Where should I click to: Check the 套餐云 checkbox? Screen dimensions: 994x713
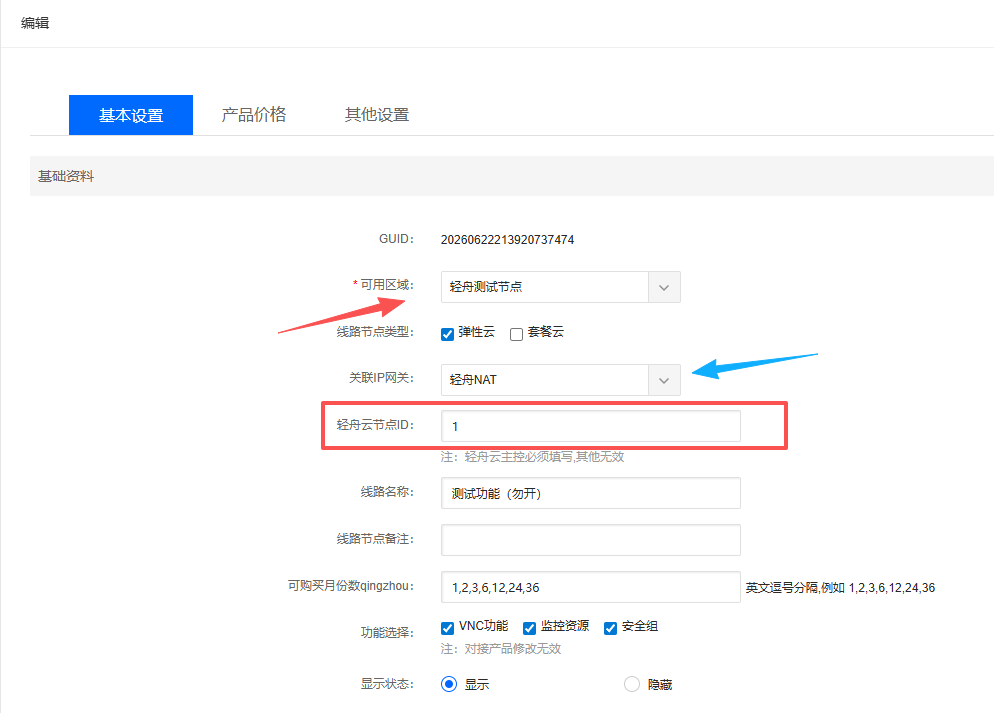click(x=517, y=334)
